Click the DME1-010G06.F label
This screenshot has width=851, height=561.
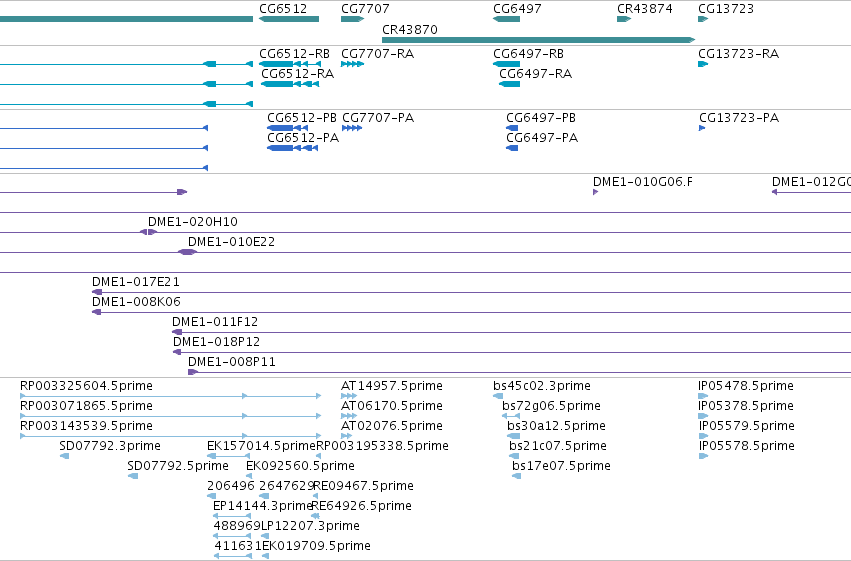[643, 182]
